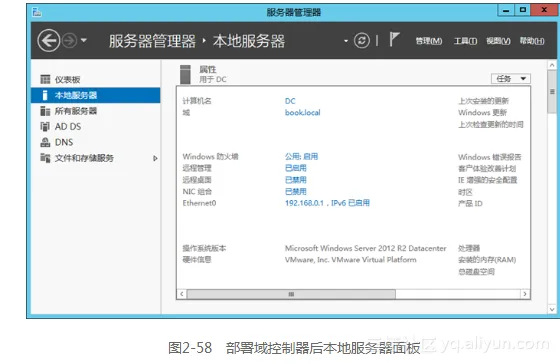The width and height of the screenshot is (560, 364).
Task: Open dropdown arrow left of refresh icon
Action: (x=346, y=41)
